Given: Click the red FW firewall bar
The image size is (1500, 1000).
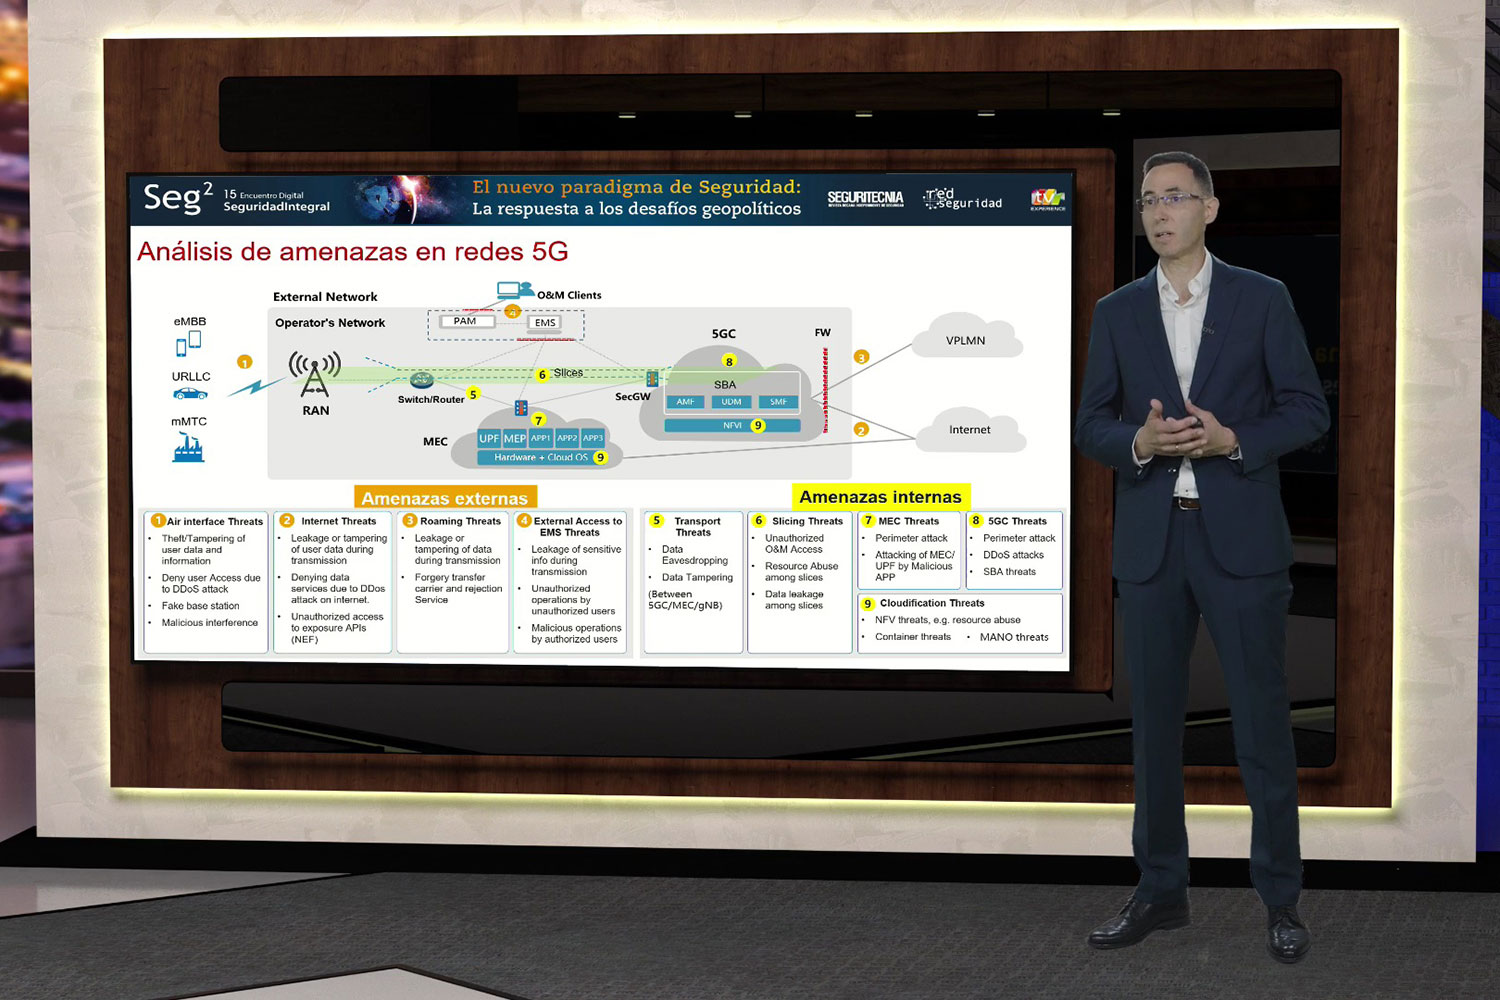Looking at the screenshot, I should [825, 390].
